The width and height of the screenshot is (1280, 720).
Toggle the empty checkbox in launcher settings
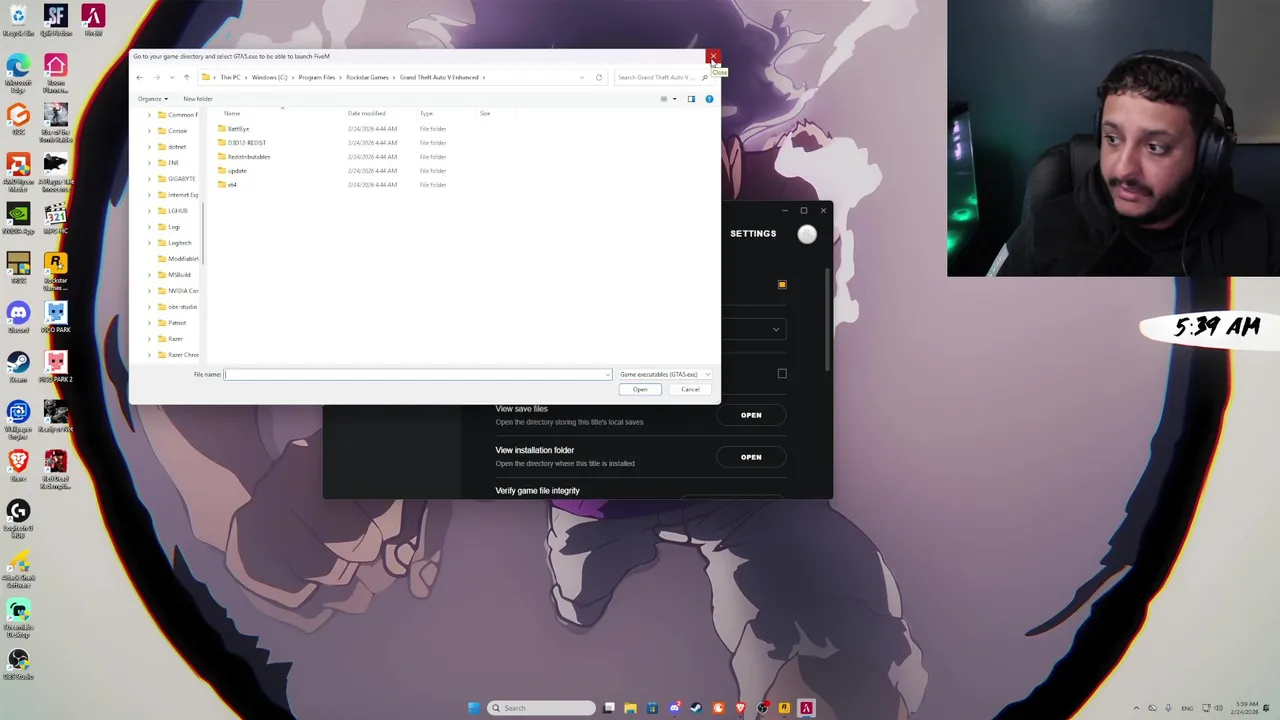tap(782, 374)
